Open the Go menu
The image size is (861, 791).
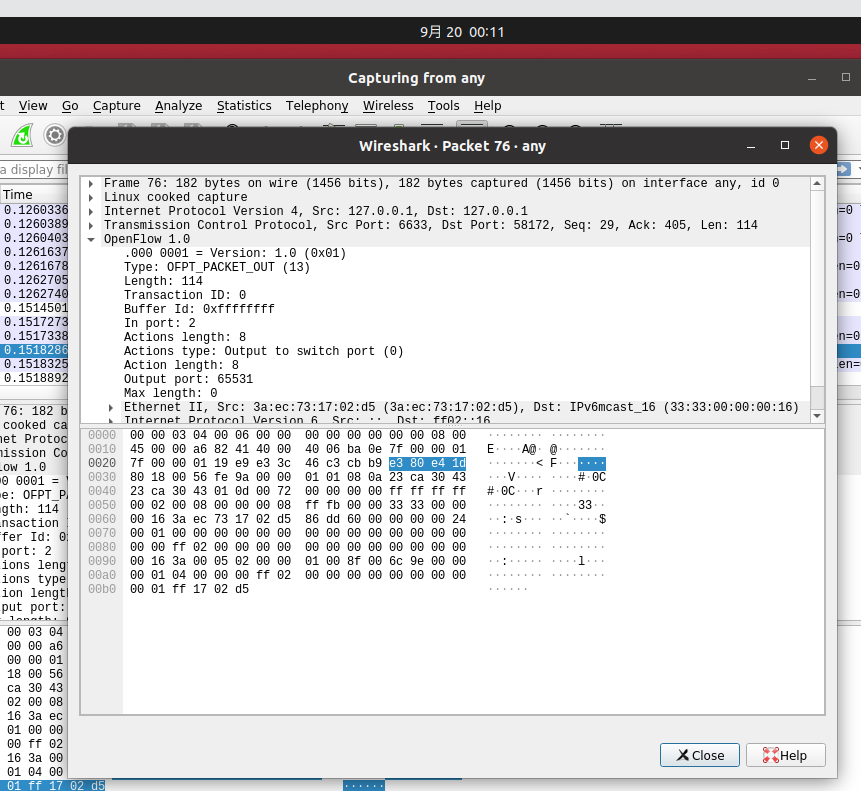(70, 105)
